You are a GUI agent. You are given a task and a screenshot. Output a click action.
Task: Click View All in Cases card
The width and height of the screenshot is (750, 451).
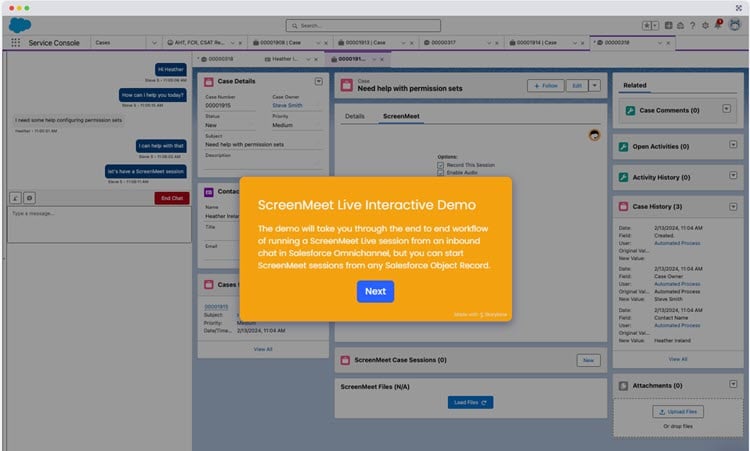263,350
